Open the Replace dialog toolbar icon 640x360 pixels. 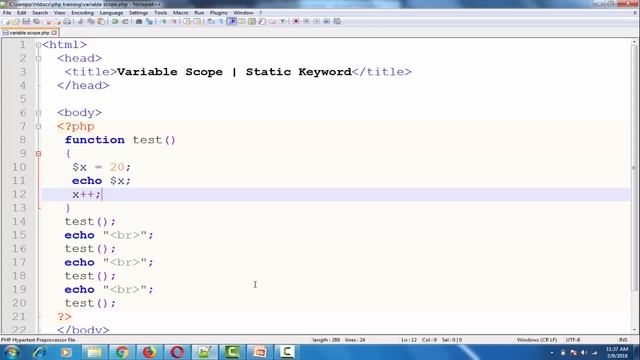click(x=149, y=21)
